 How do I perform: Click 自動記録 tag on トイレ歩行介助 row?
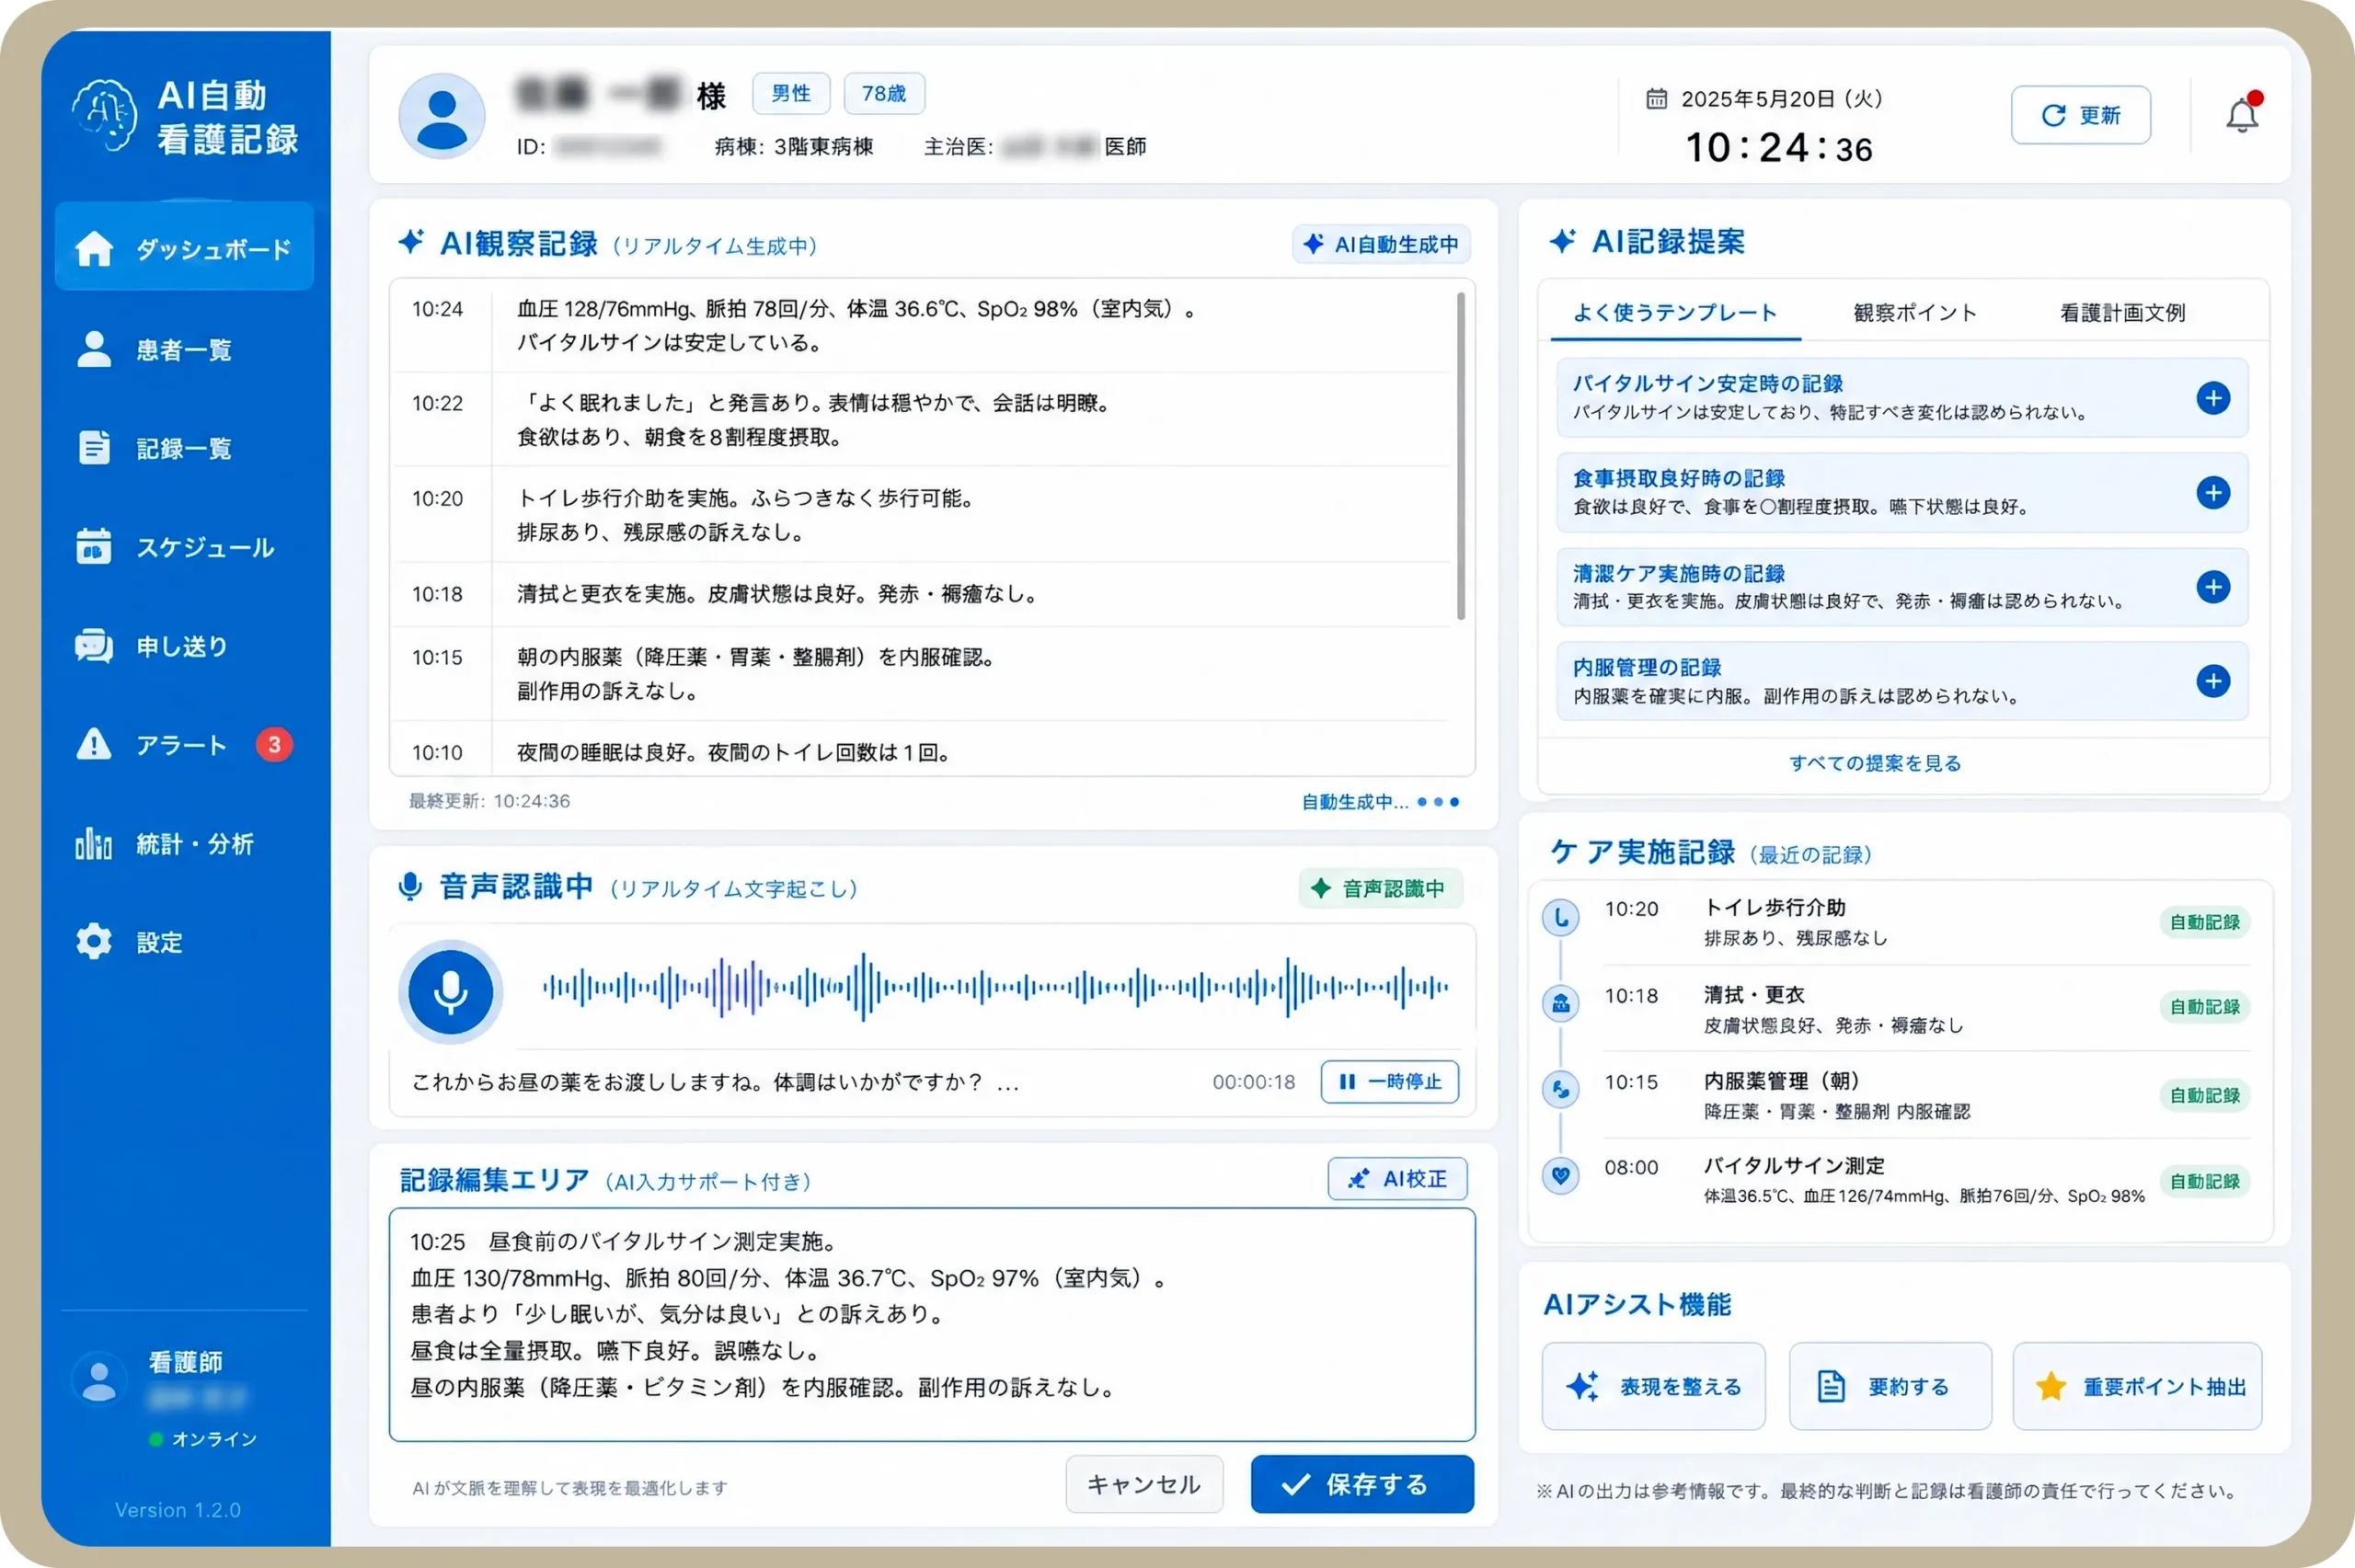[x=2204, y=922]
